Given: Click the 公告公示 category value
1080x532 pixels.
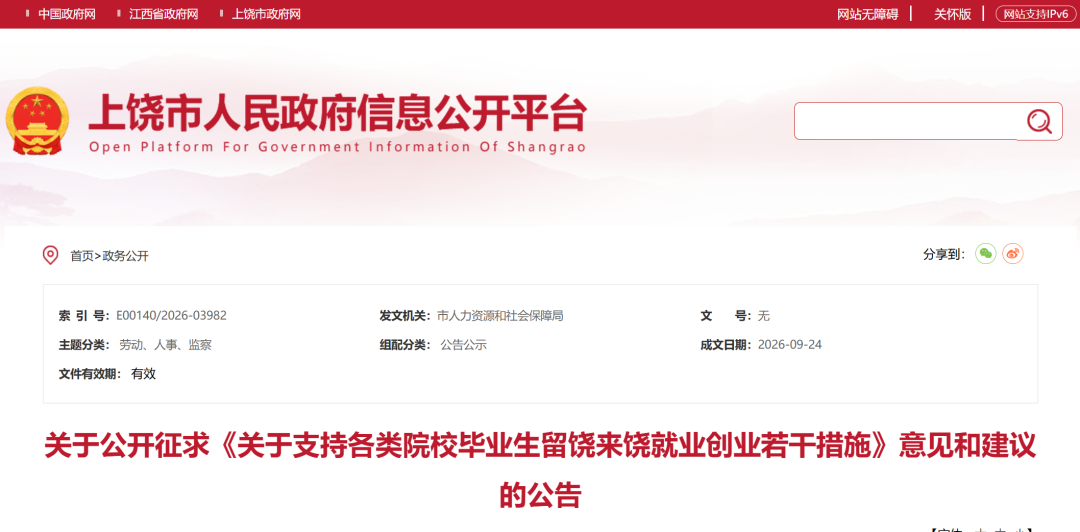Looking at the screenshot, I should pyautogui.click(x=464, y=345).
